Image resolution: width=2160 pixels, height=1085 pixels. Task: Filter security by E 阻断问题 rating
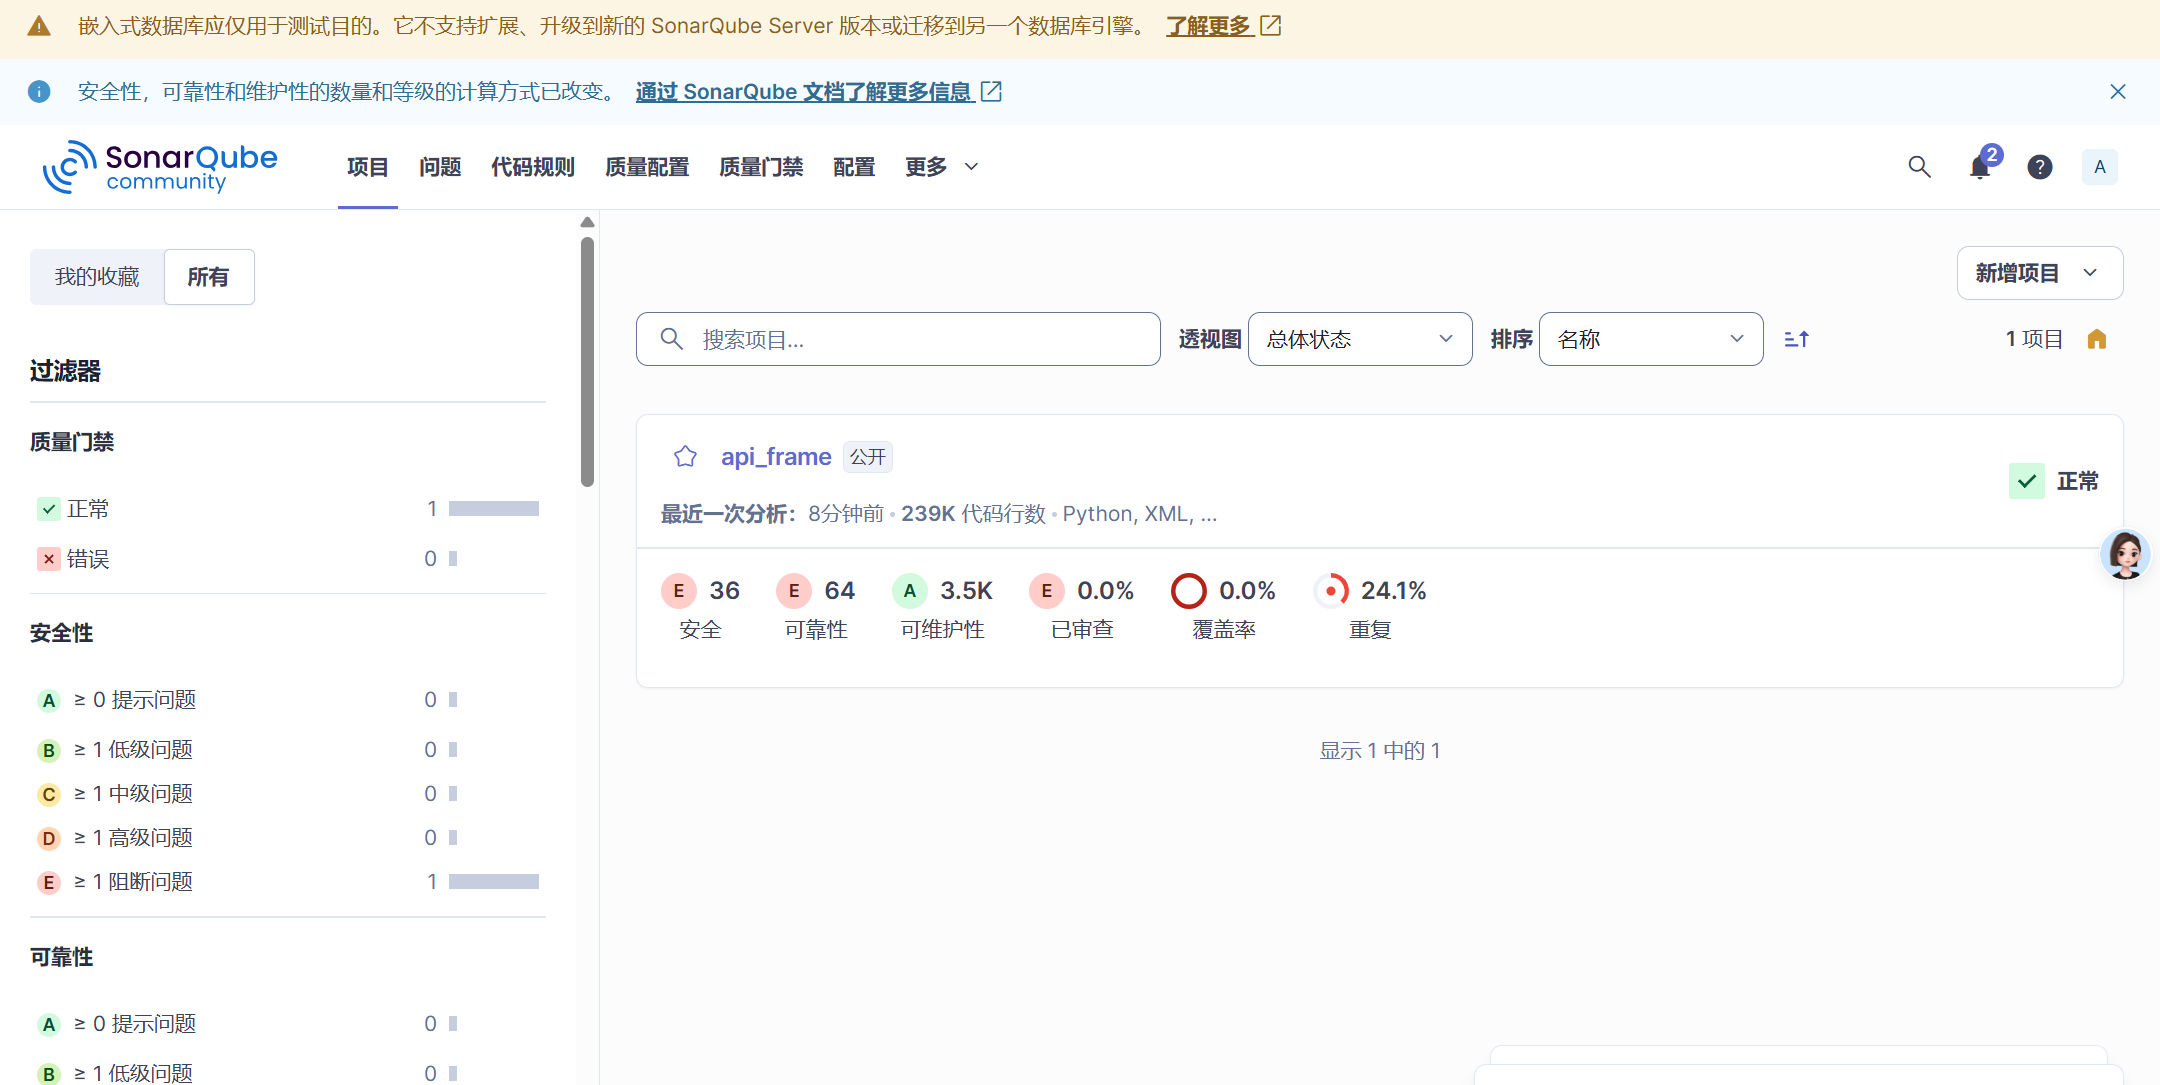pos(133,882)
